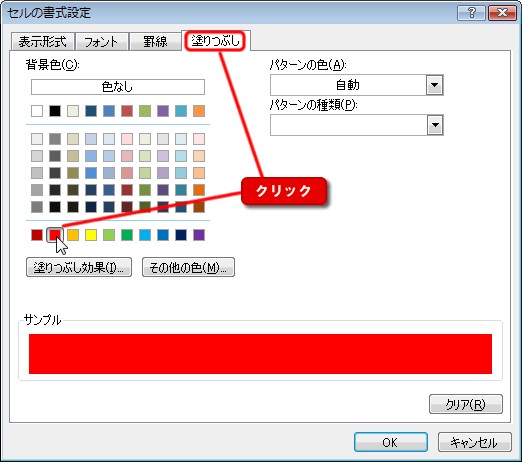Open その他の色 more colors dialog
This screenshot has width=522, height=462.
click(x=188, y=267)
